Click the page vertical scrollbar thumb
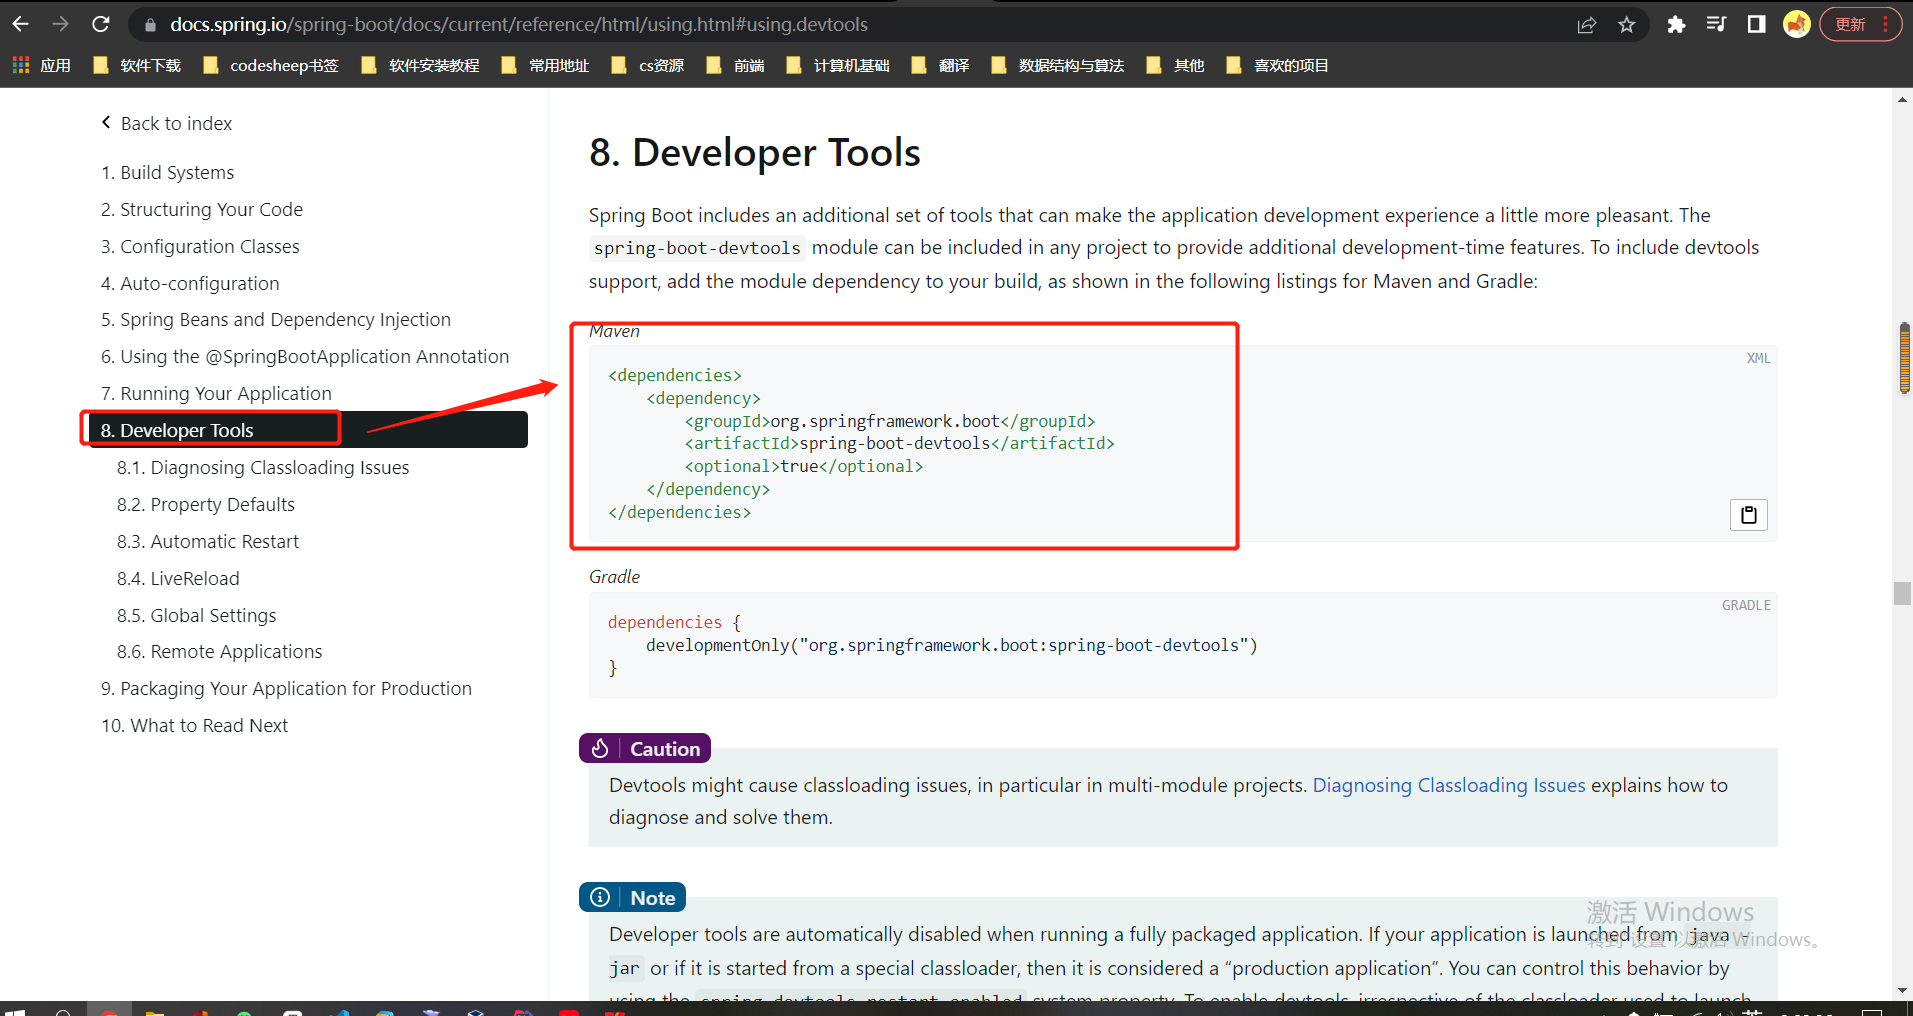1913x1016 pixels. (1902, 594)
